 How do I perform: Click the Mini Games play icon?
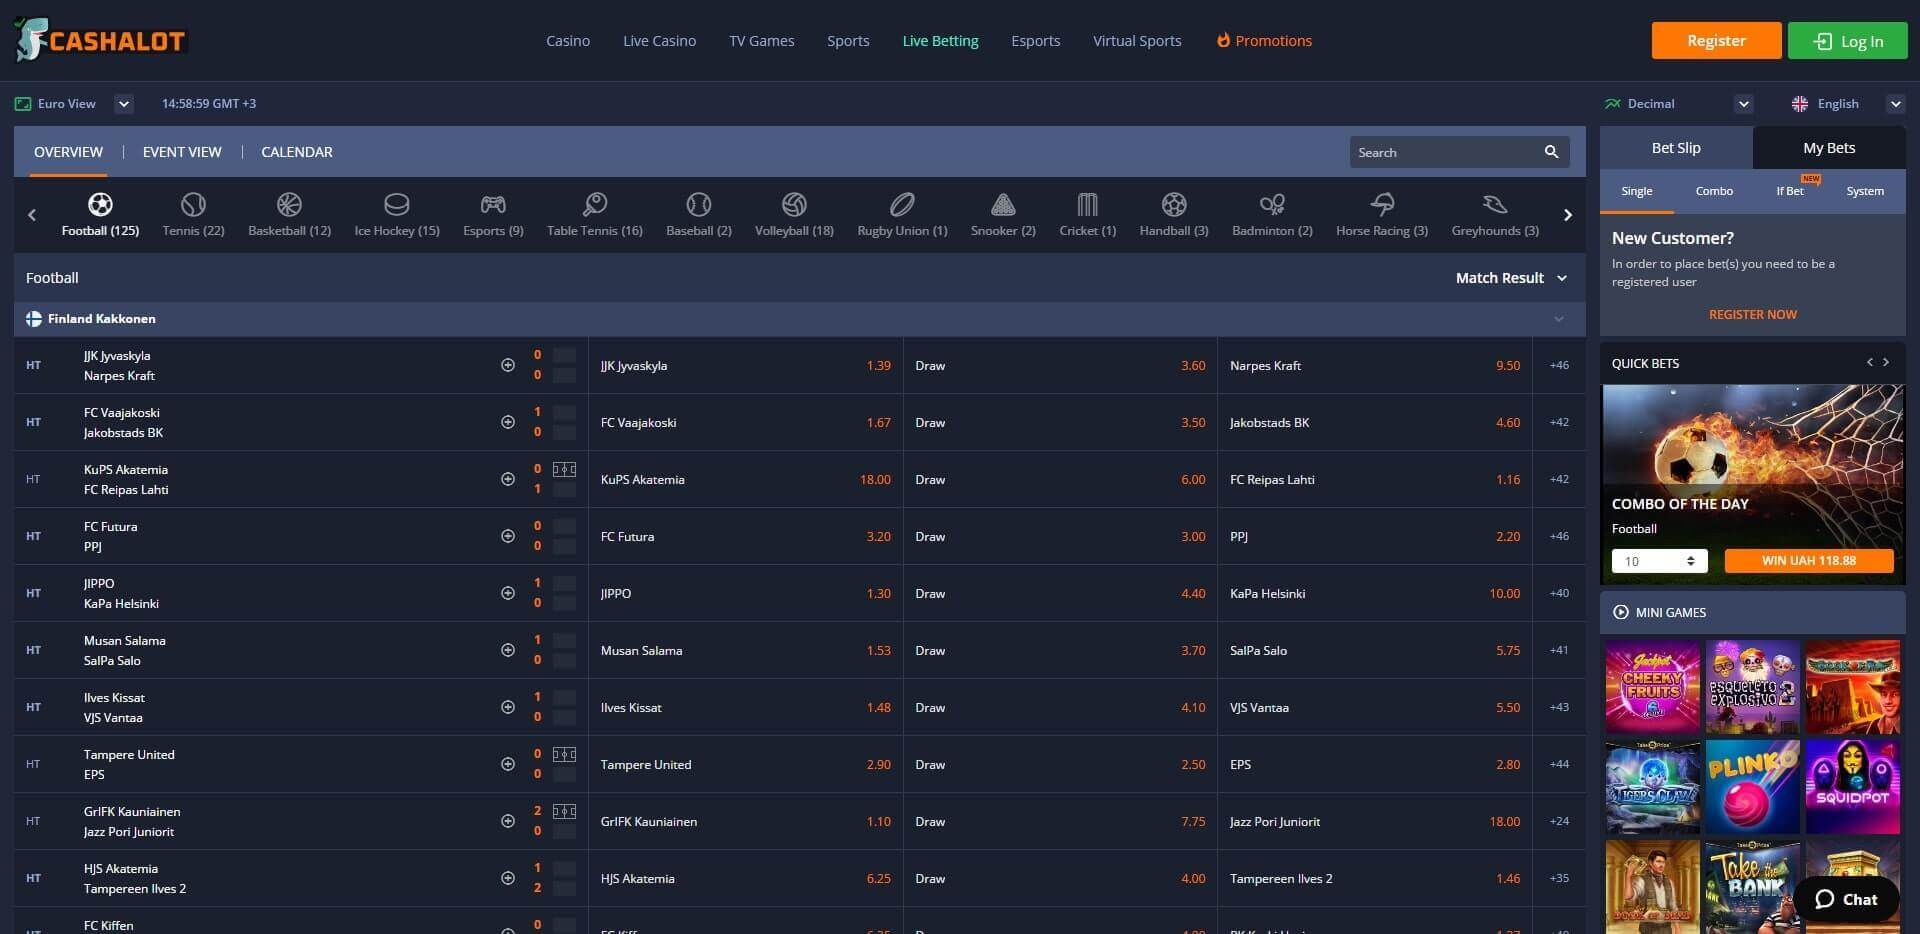[1622, 612]
